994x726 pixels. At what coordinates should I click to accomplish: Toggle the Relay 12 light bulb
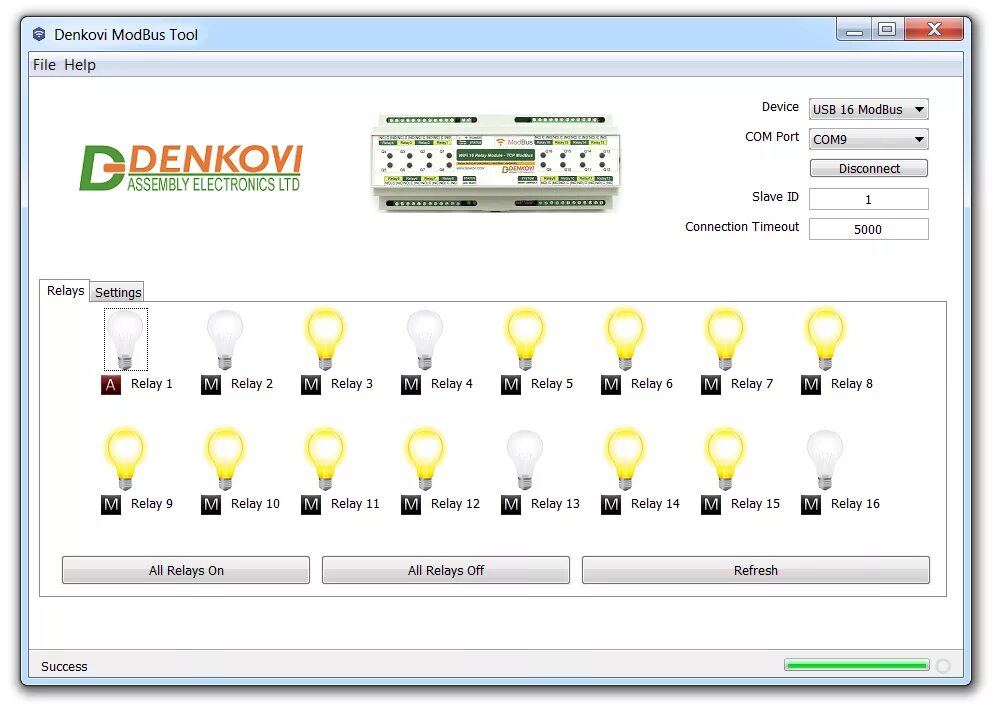click(425, 459)
